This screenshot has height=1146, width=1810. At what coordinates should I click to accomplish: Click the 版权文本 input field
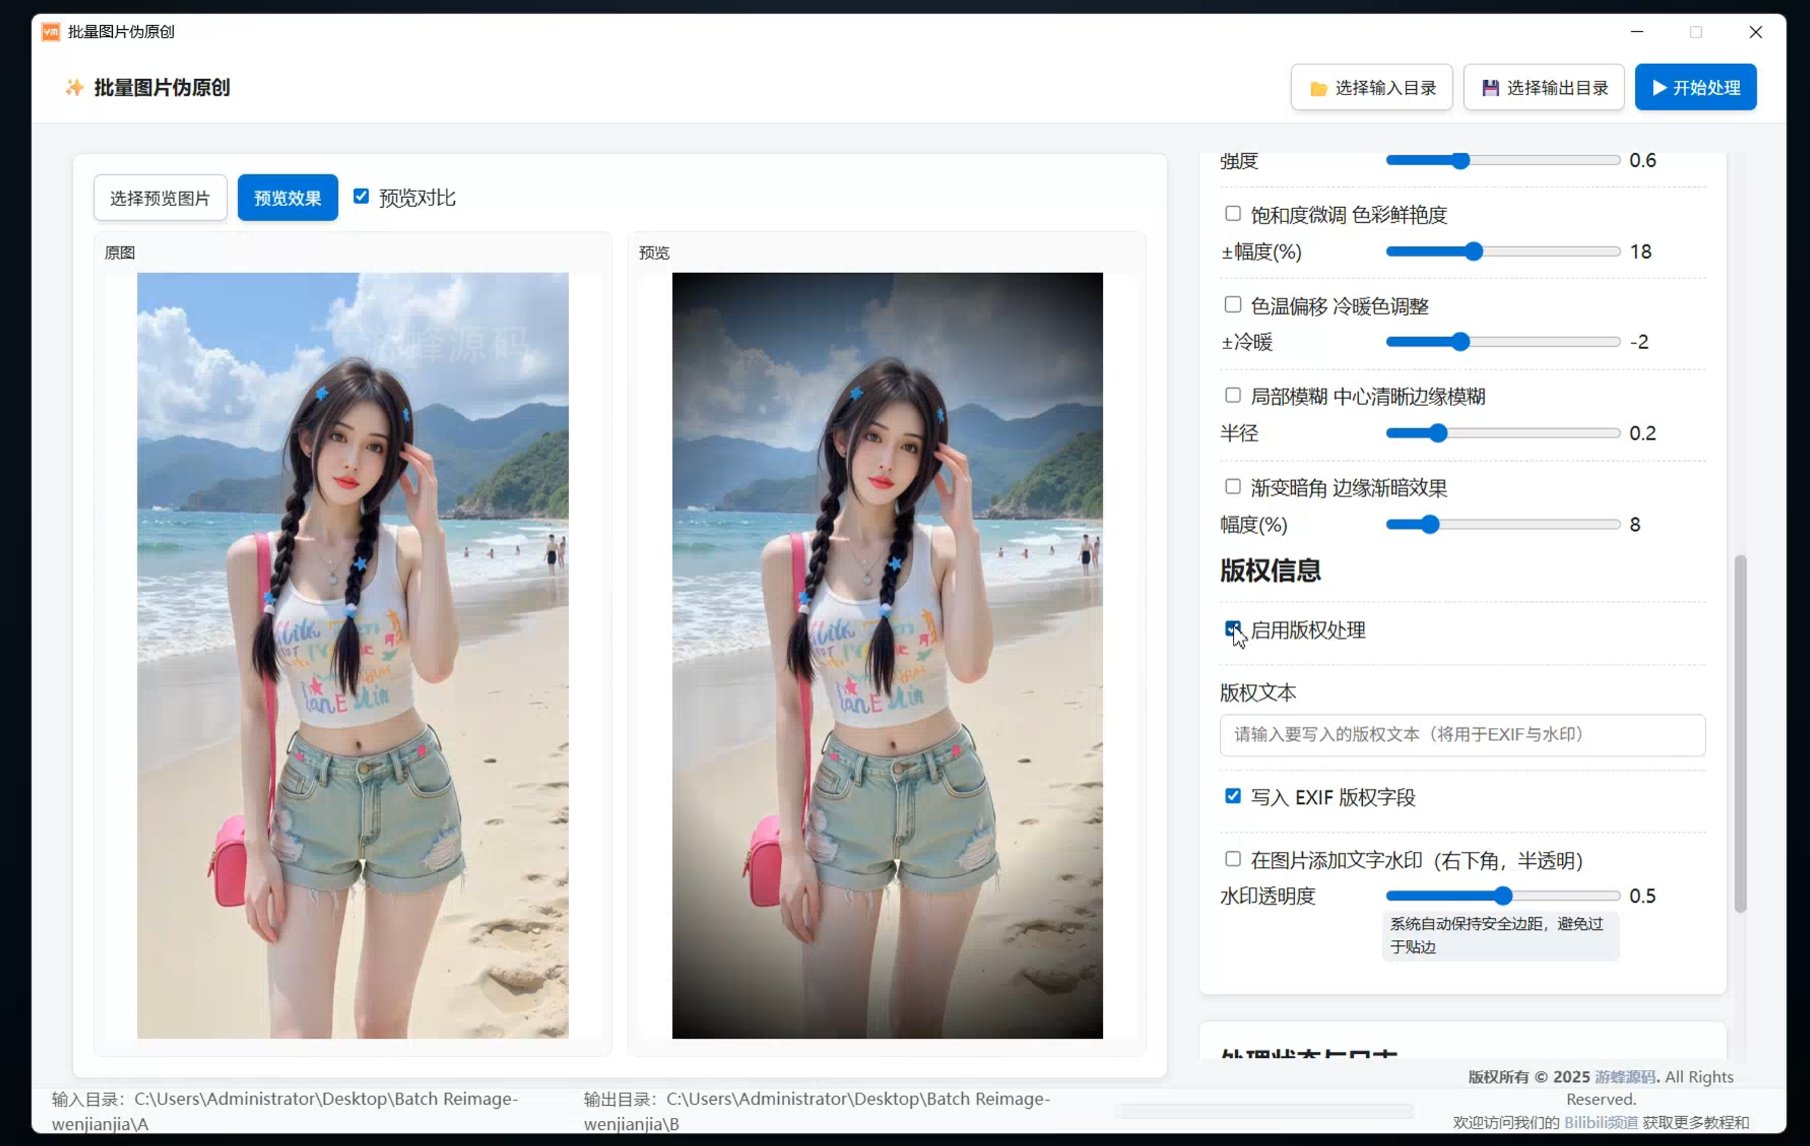(x=1462, y=735)
